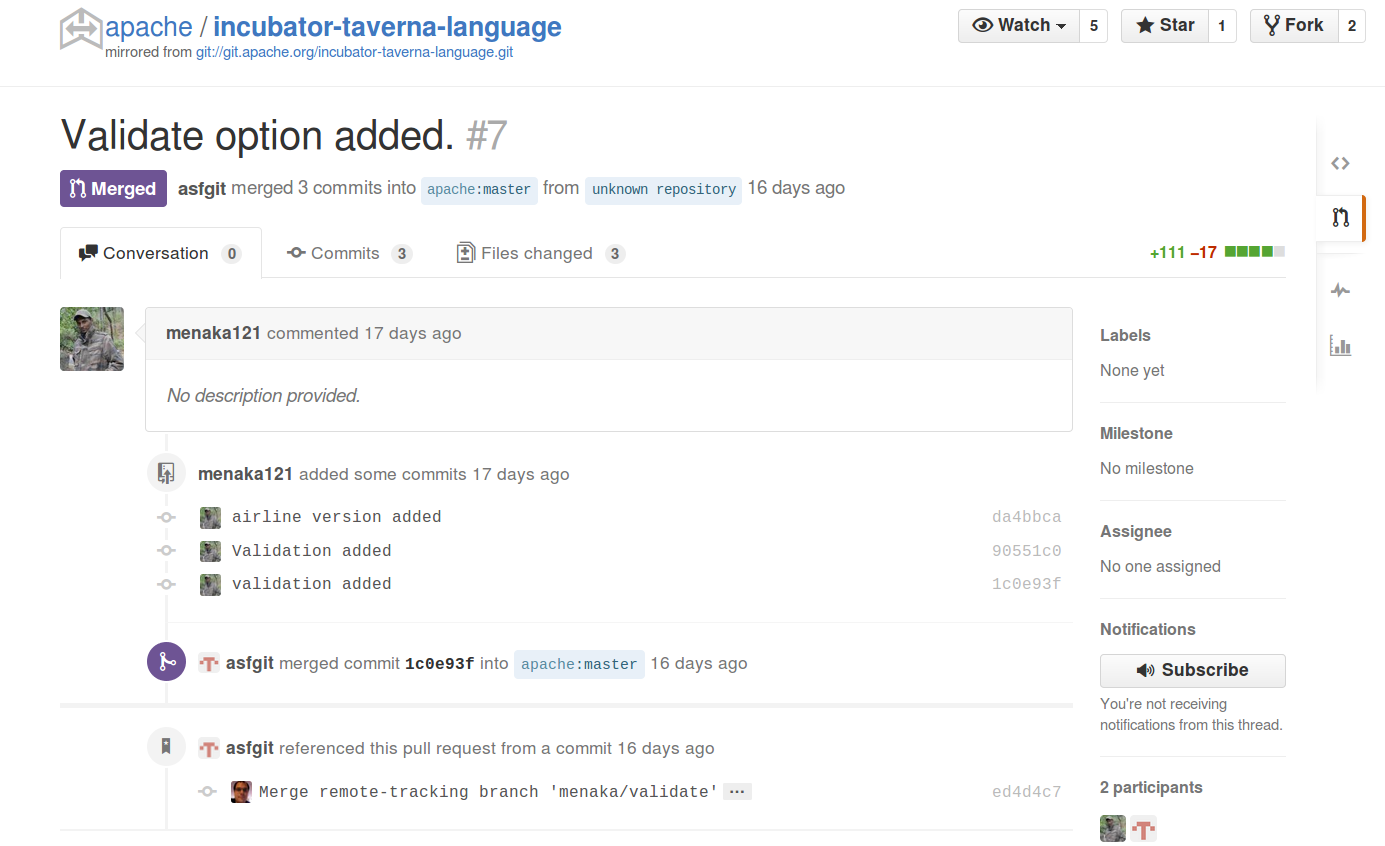Open the Code sidebar icon
Screen dimensions: 1385x846
(x=1340, y=163)
